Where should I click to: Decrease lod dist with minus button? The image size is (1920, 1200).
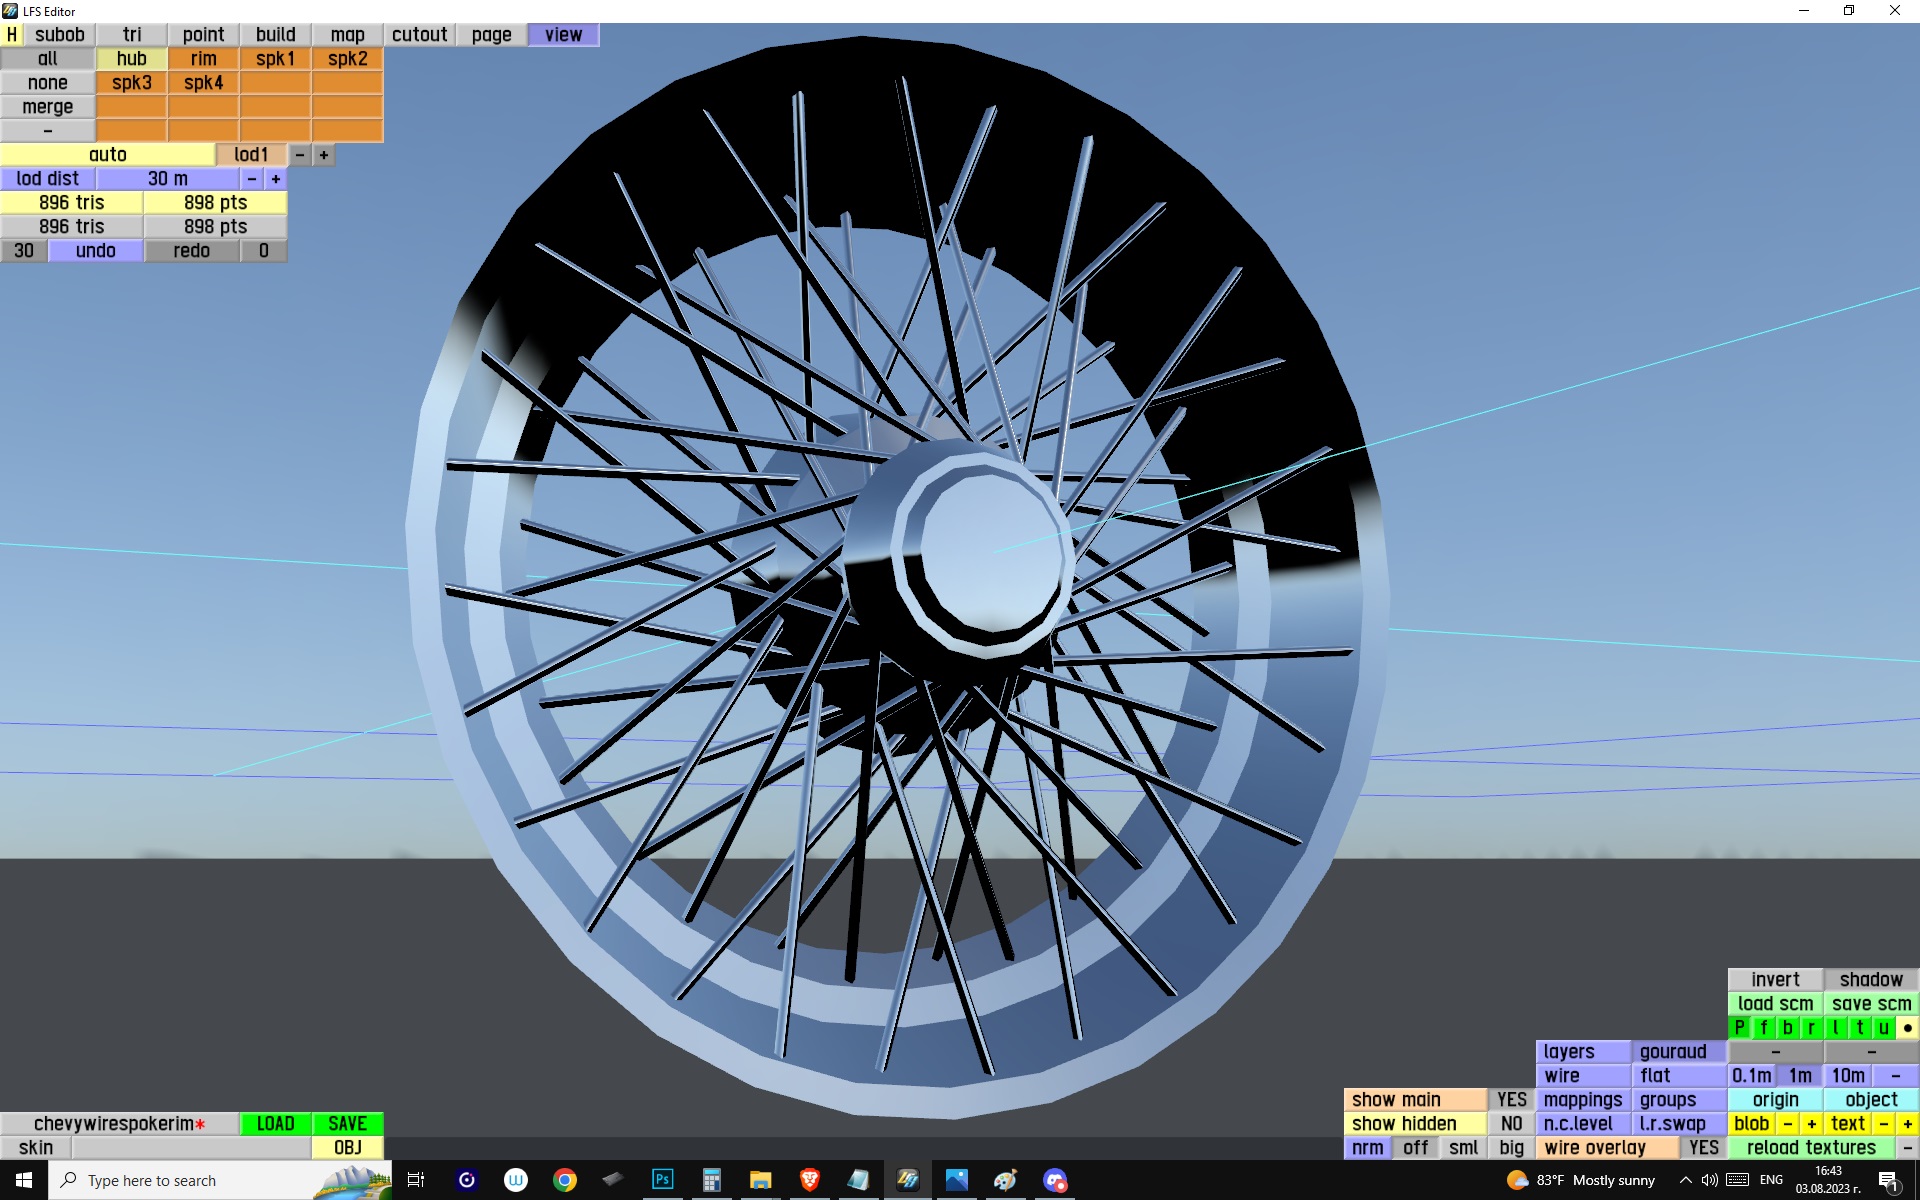(x=252, y=179)
